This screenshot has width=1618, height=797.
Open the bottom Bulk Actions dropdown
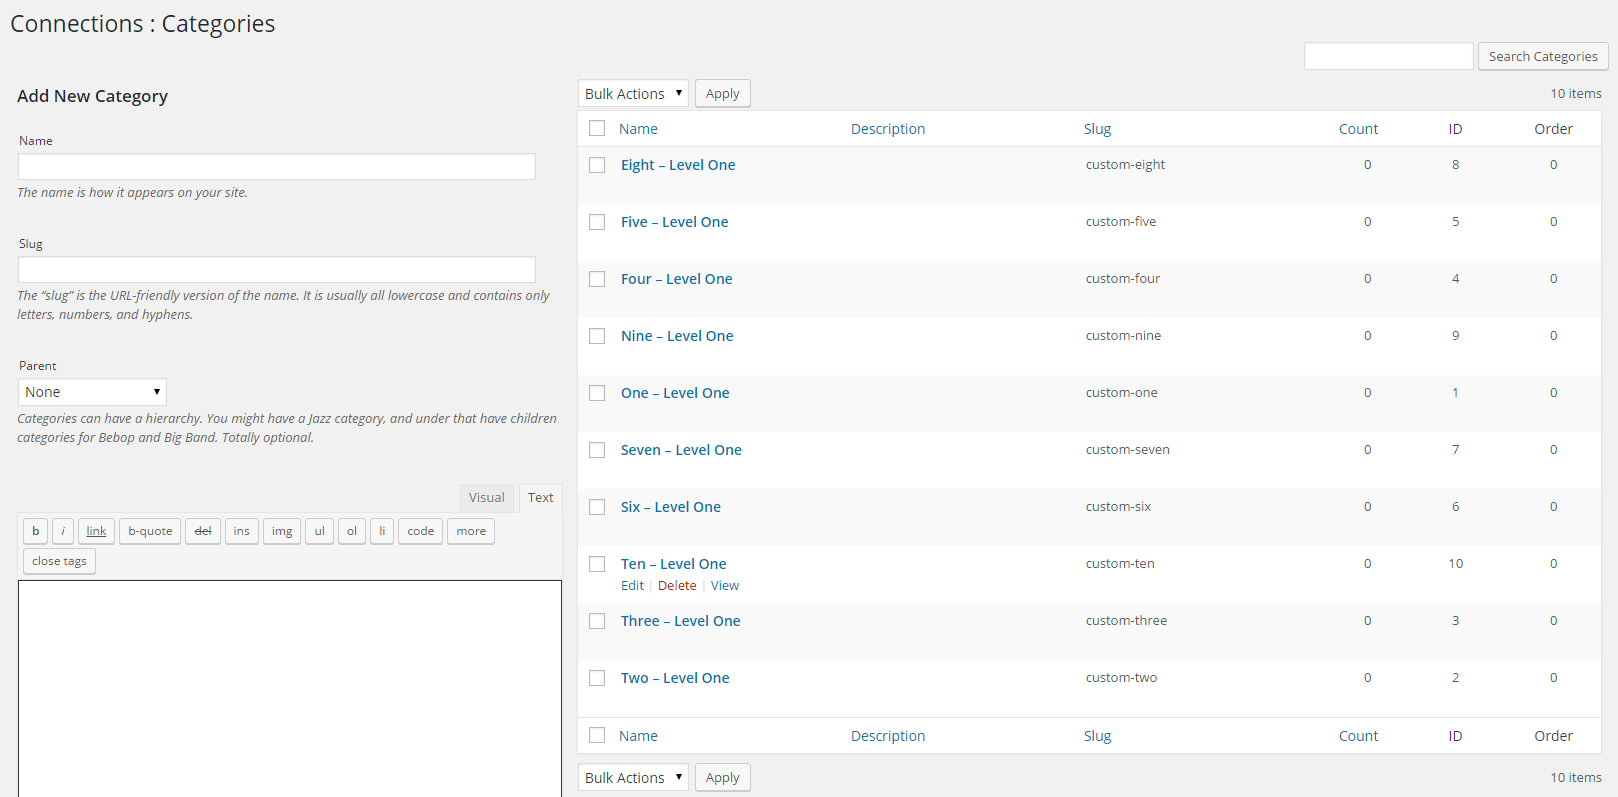tap(633, 778)
